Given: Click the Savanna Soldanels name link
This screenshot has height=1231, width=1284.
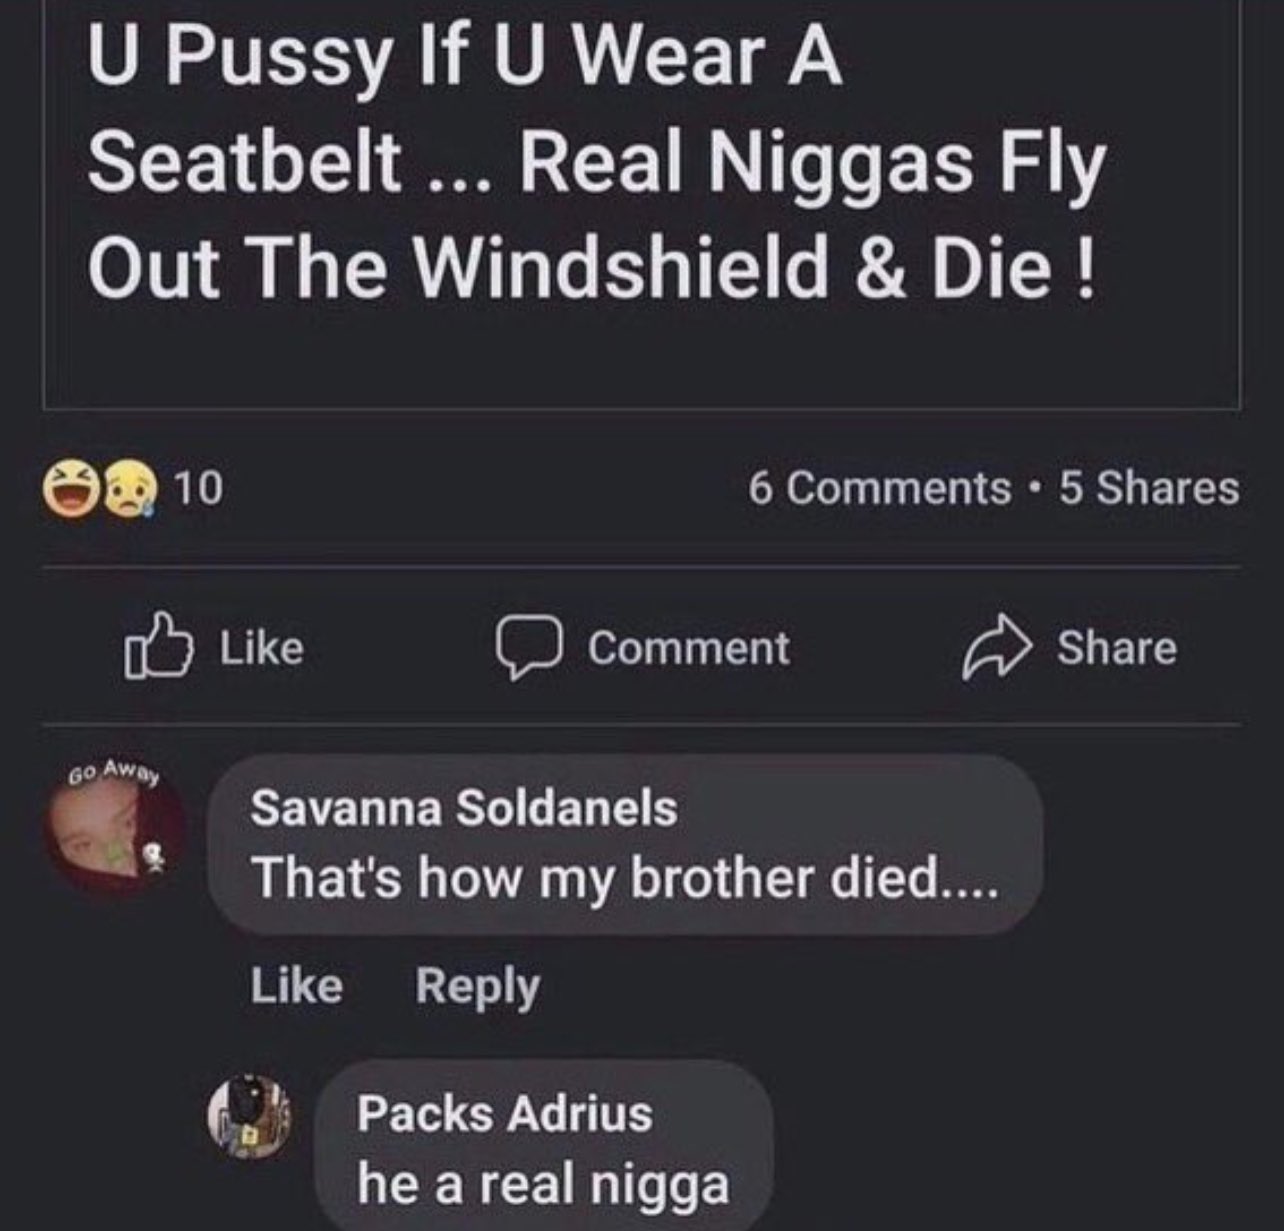Looking at the screenshot, I should tap(464, 808).
